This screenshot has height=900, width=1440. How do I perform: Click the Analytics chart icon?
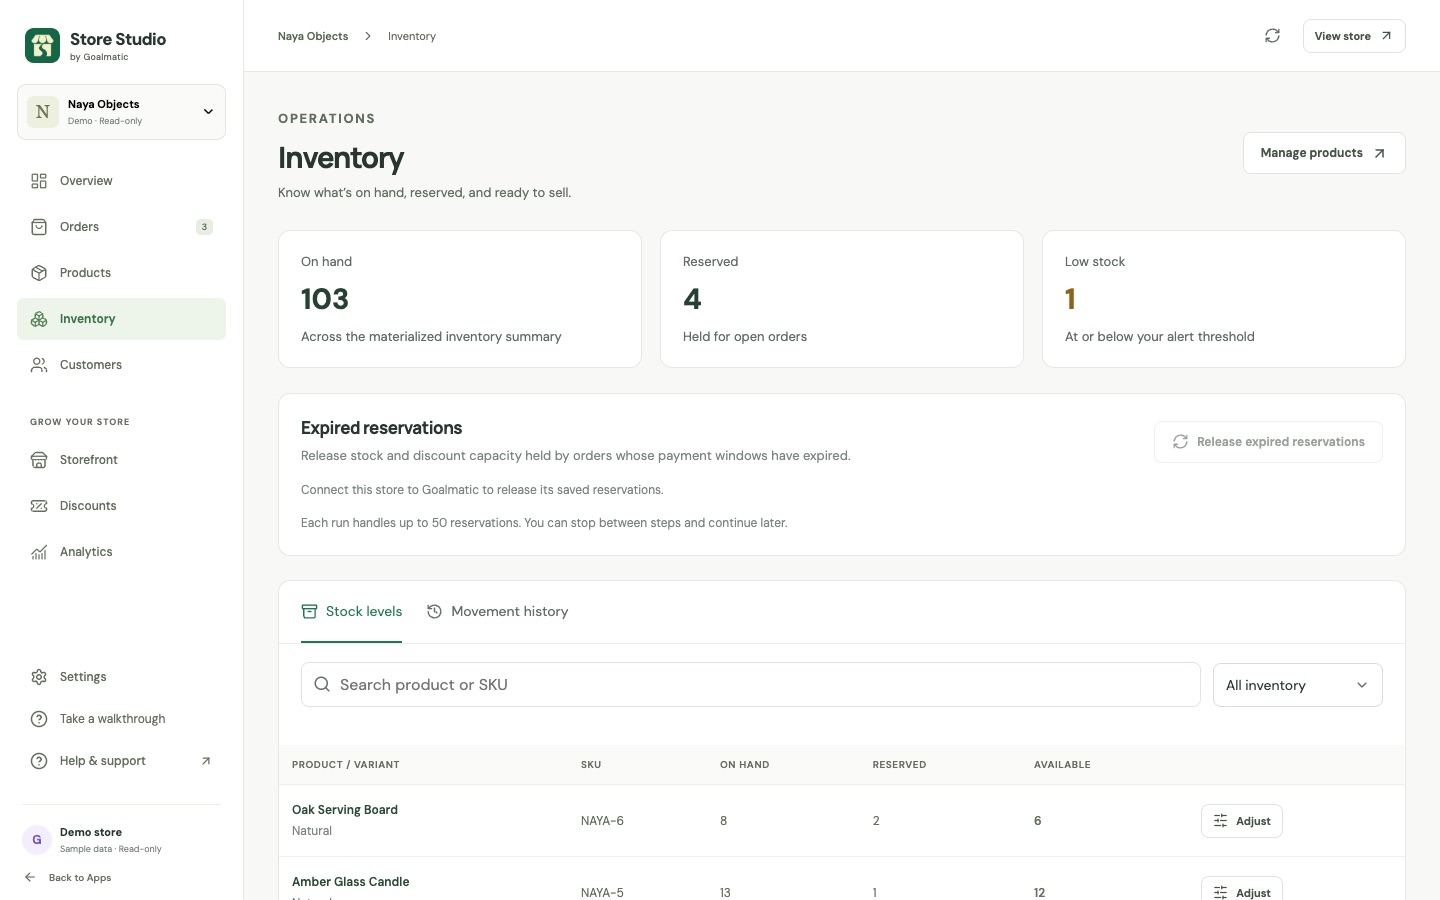tap(39, 552)
